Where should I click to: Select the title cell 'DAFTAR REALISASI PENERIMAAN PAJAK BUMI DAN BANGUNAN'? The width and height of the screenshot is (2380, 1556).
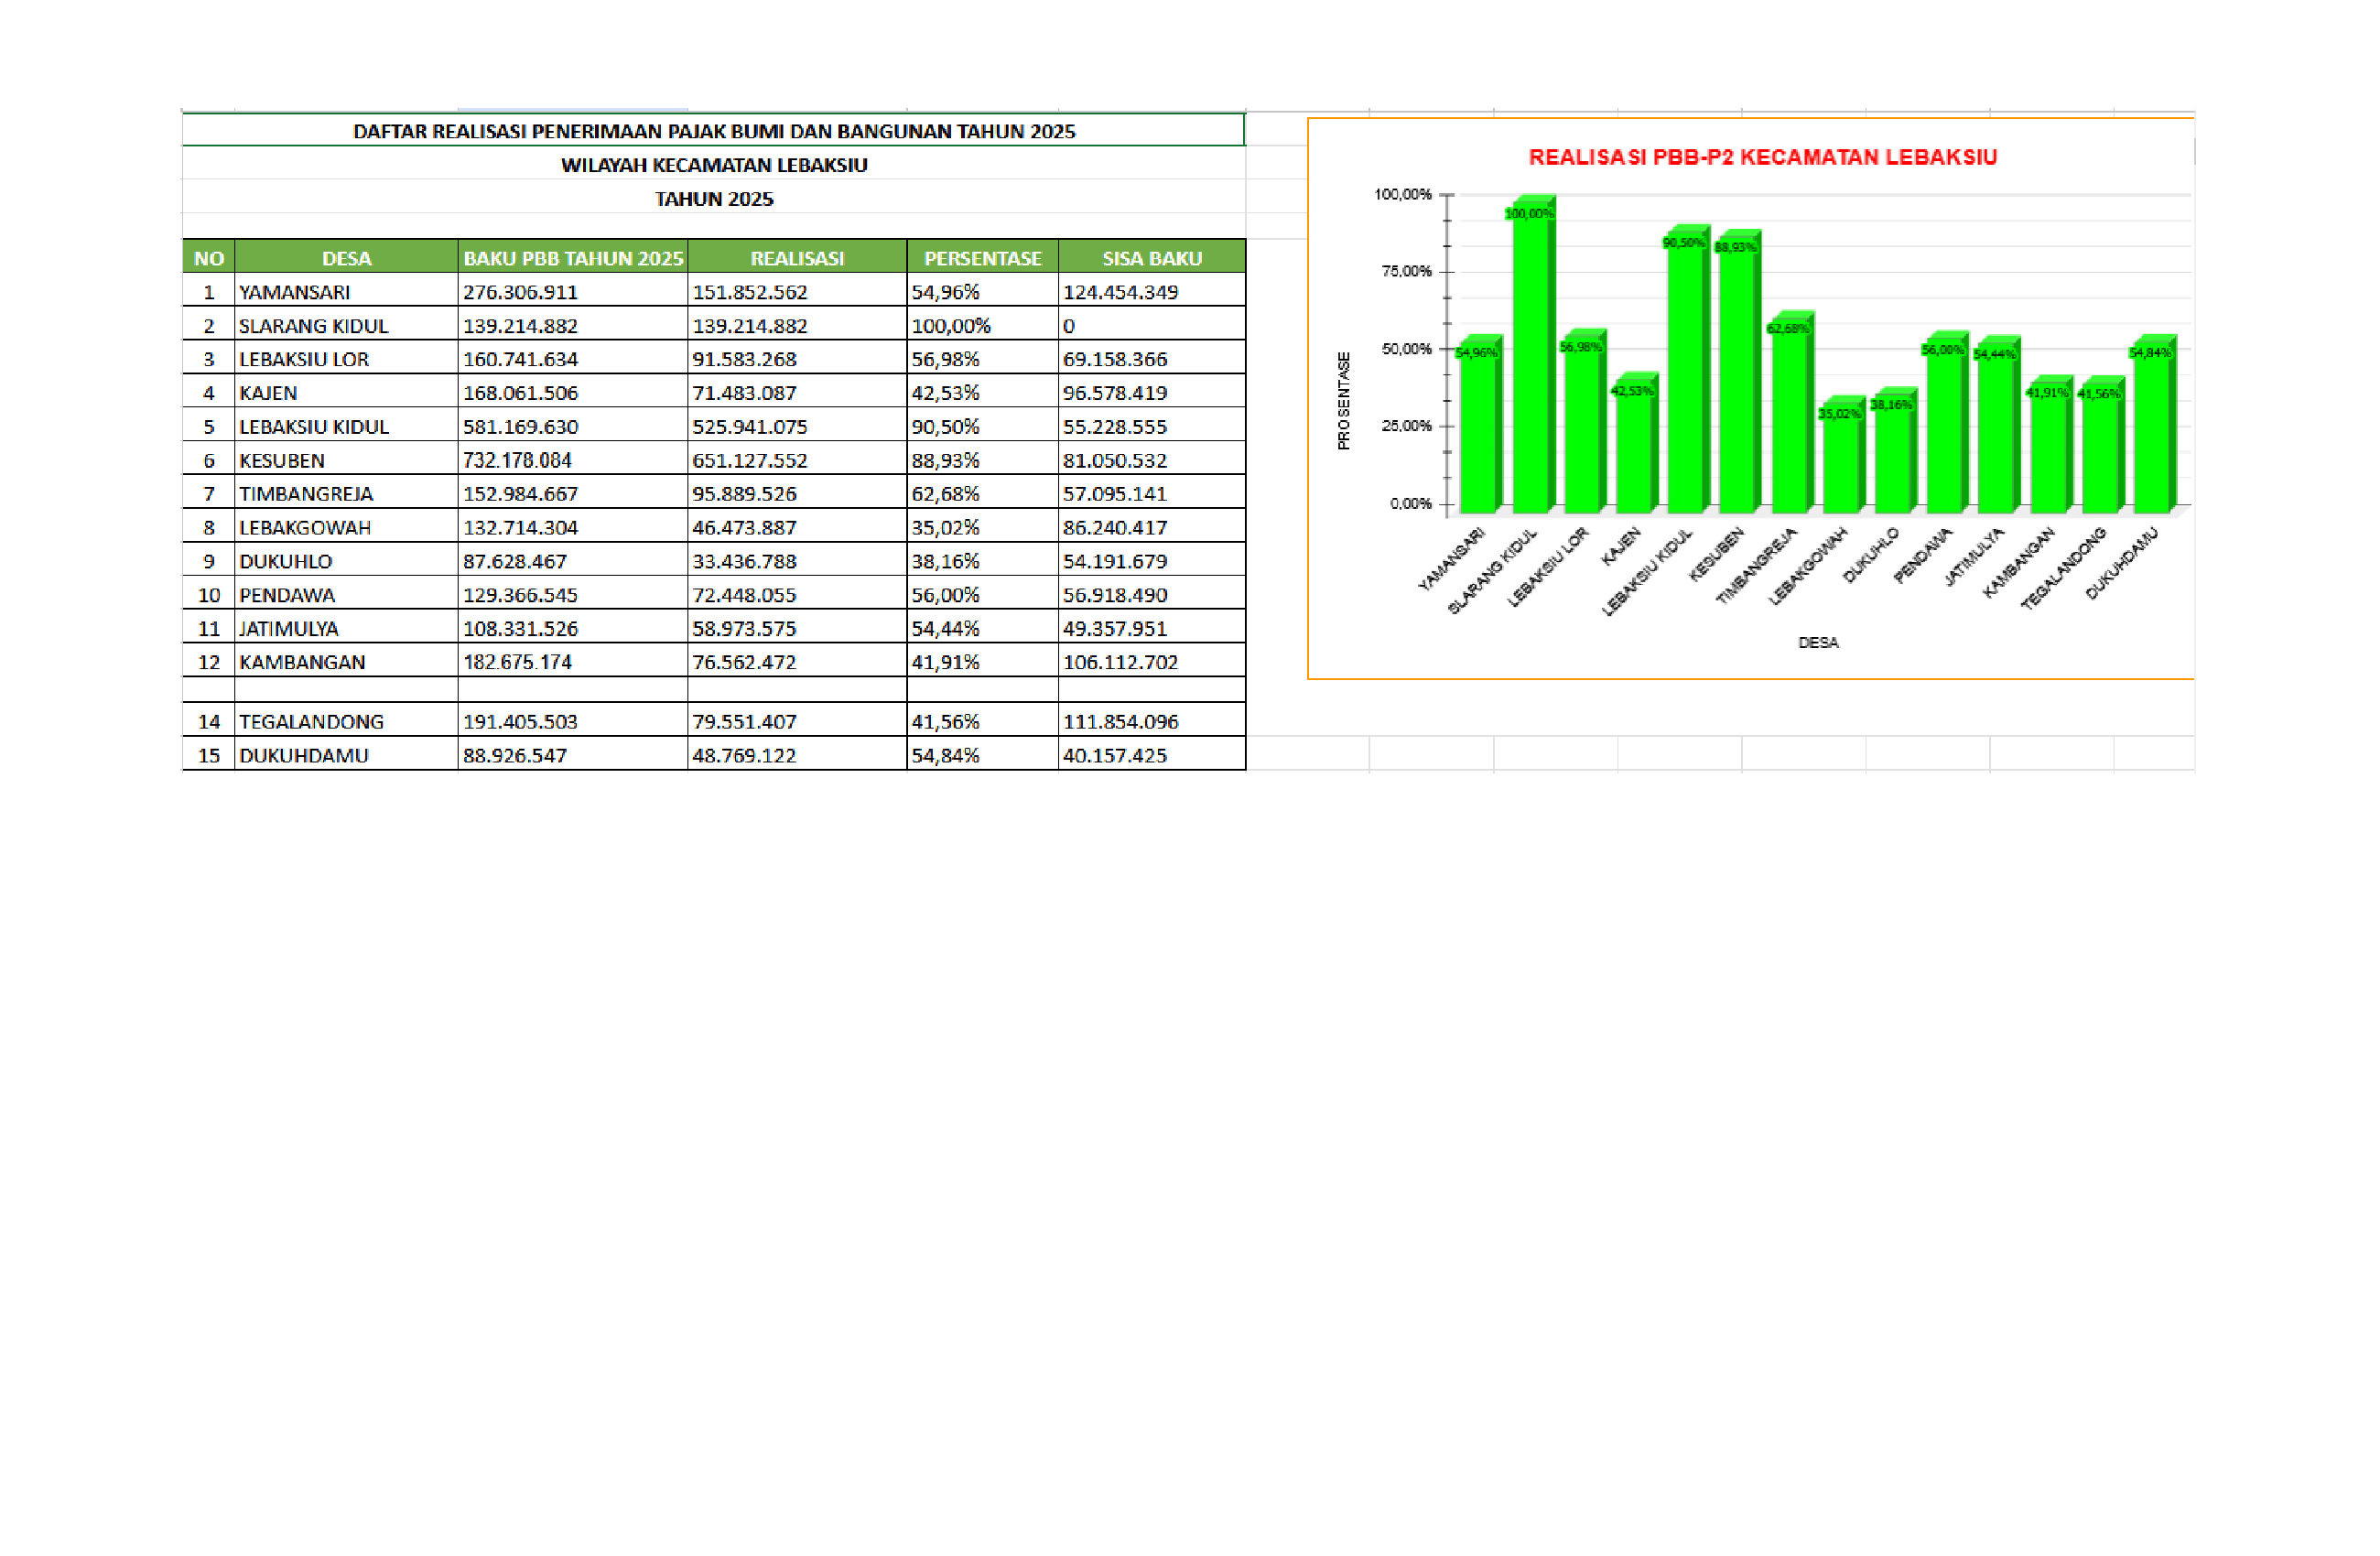(713, 130)
